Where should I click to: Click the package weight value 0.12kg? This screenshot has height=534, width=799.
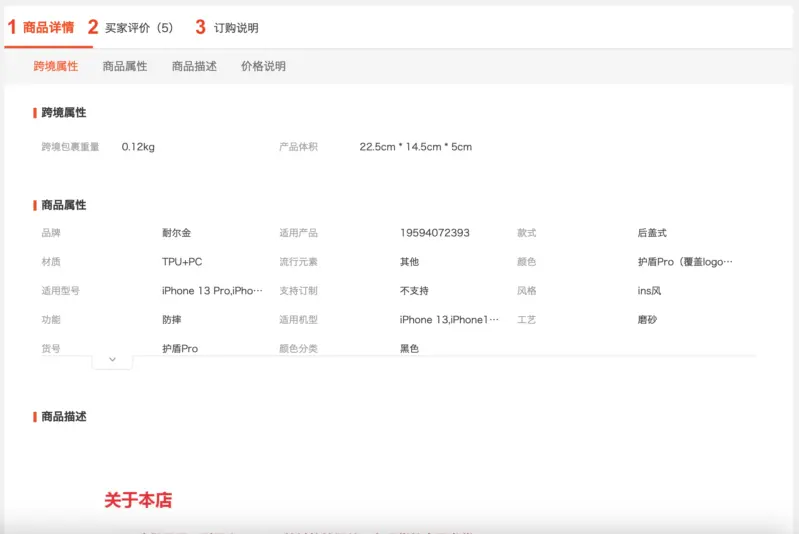pos(138,147)
